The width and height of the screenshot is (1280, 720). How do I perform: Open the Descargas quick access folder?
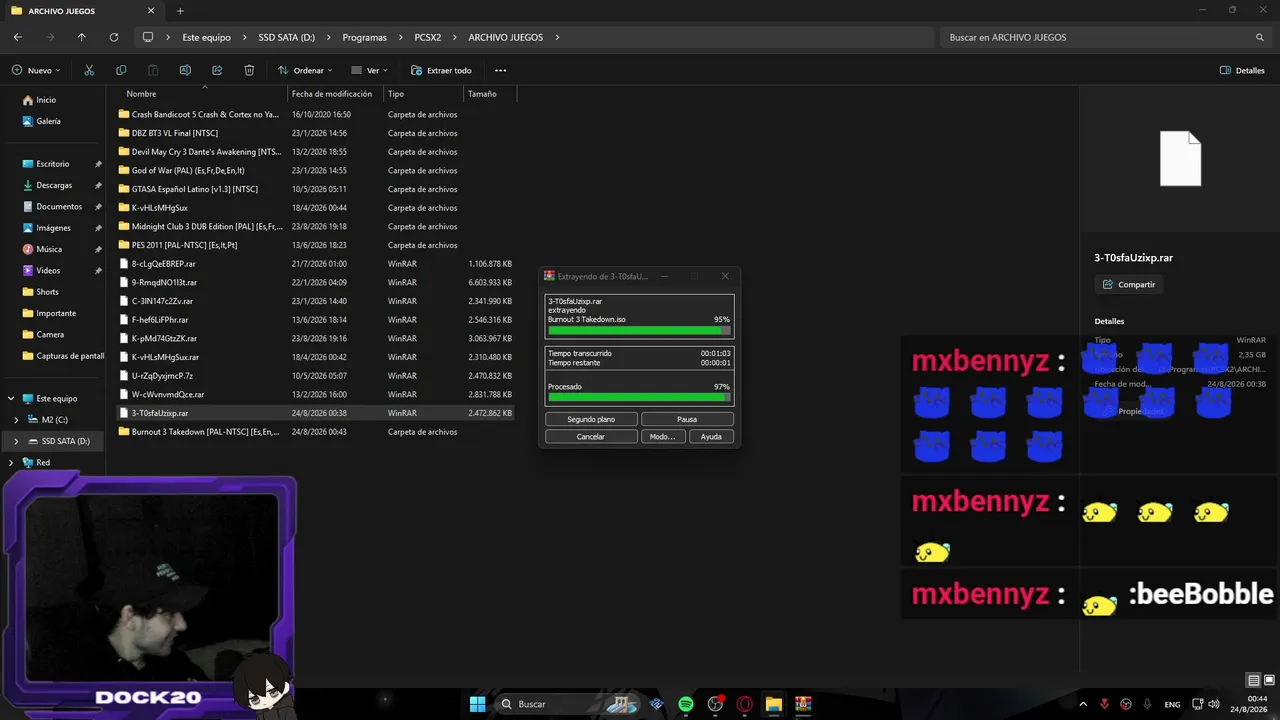pyautogui.click(x=54, y=185)
